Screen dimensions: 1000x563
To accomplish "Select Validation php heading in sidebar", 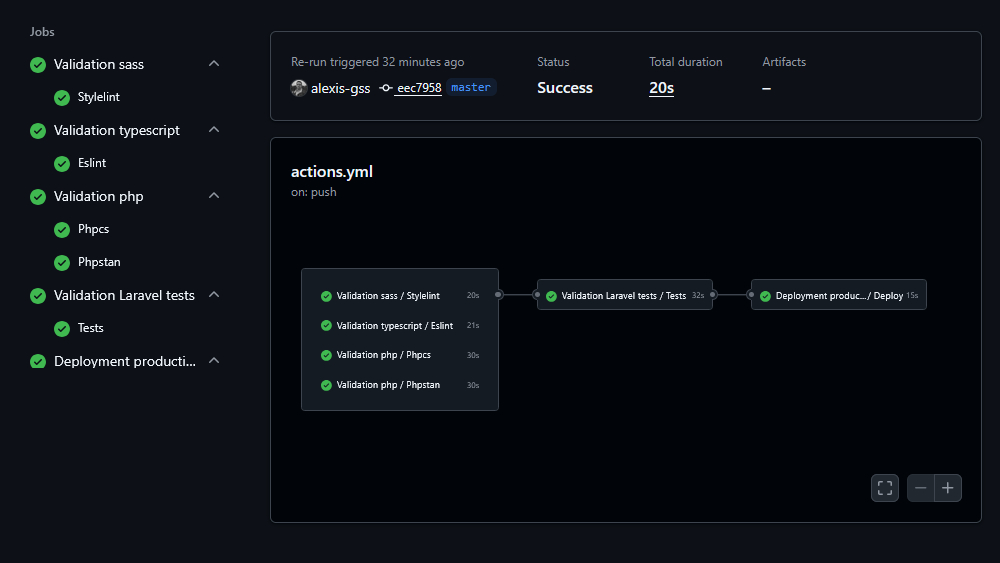I will click(98, 196).
